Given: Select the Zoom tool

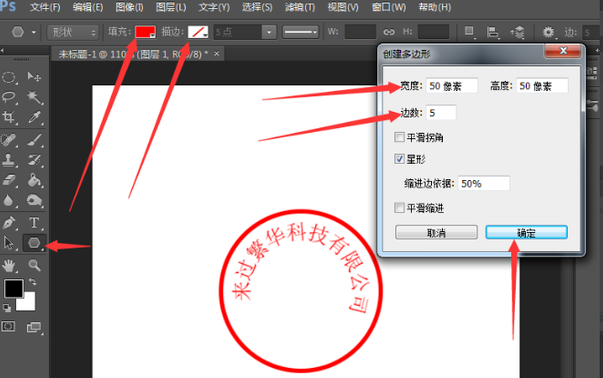Looking at the screenshot, I should [34, 265].
